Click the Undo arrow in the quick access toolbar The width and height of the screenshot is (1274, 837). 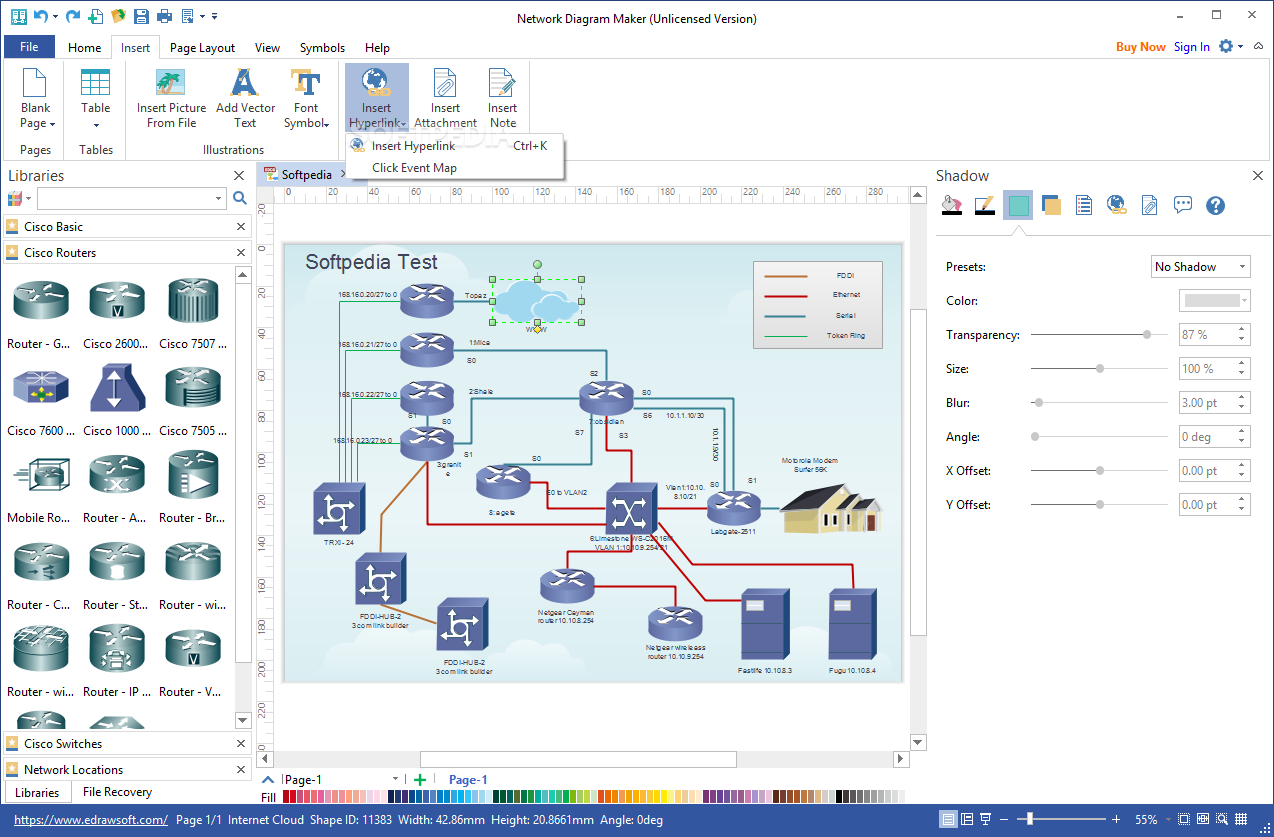coord(40,16)
